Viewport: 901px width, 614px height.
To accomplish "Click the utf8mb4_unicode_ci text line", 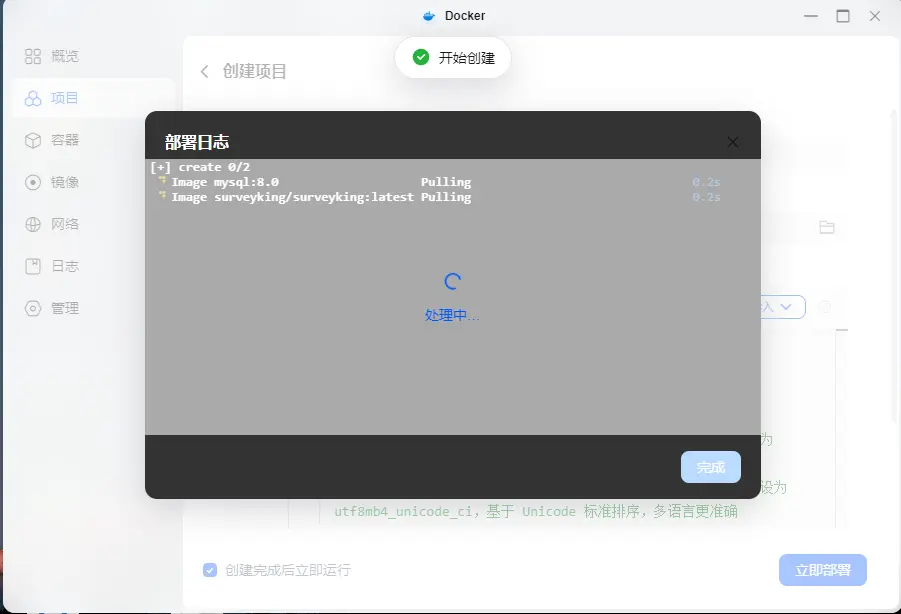I will click(536, 511).
